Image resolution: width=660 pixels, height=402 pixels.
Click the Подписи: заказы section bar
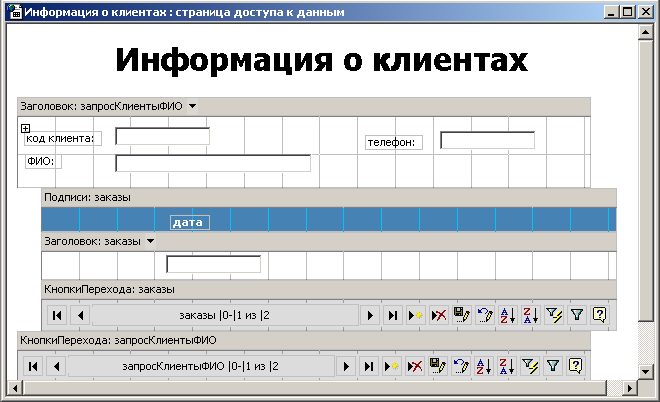329,197
